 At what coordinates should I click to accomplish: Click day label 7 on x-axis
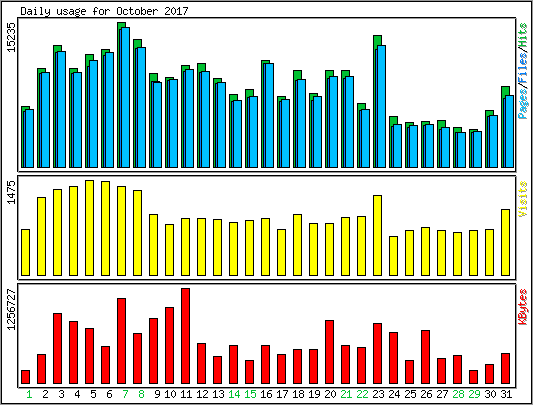[125, 394]
